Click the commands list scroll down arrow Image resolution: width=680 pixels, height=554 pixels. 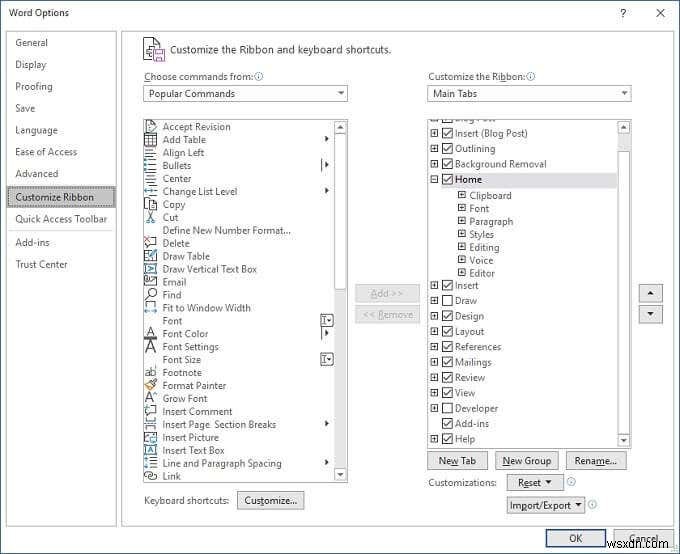[340, 475]
